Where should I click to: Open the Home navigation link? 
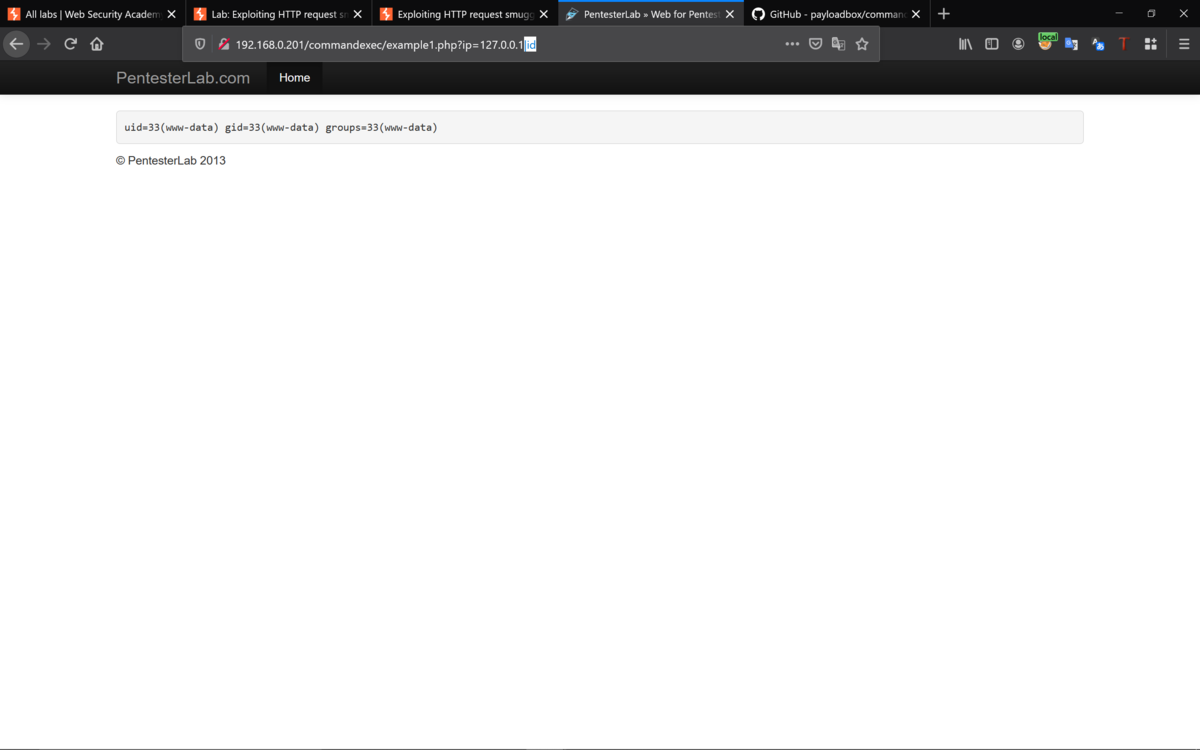294,77
